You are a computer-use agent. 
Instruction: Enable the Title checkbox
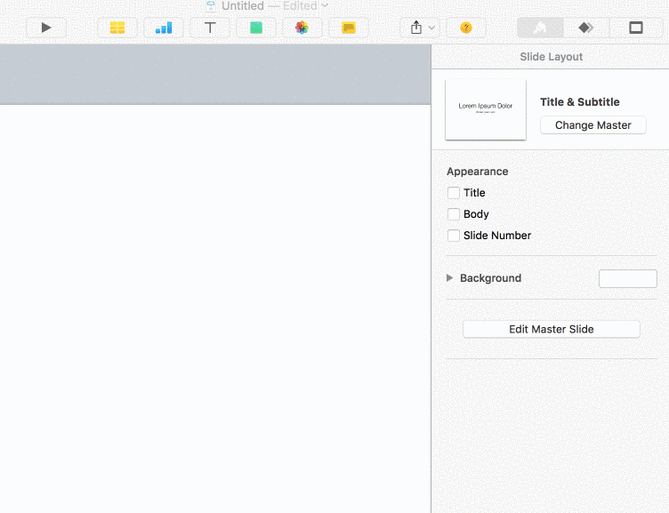(454, 193)
